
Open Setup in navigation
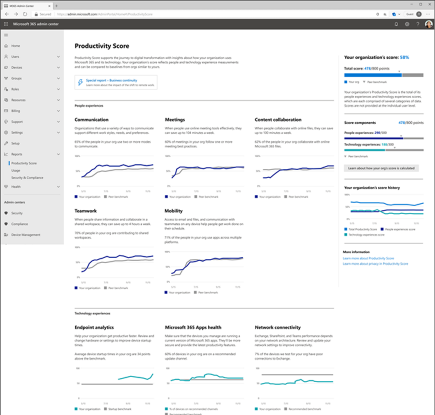[x=15, y=143]
